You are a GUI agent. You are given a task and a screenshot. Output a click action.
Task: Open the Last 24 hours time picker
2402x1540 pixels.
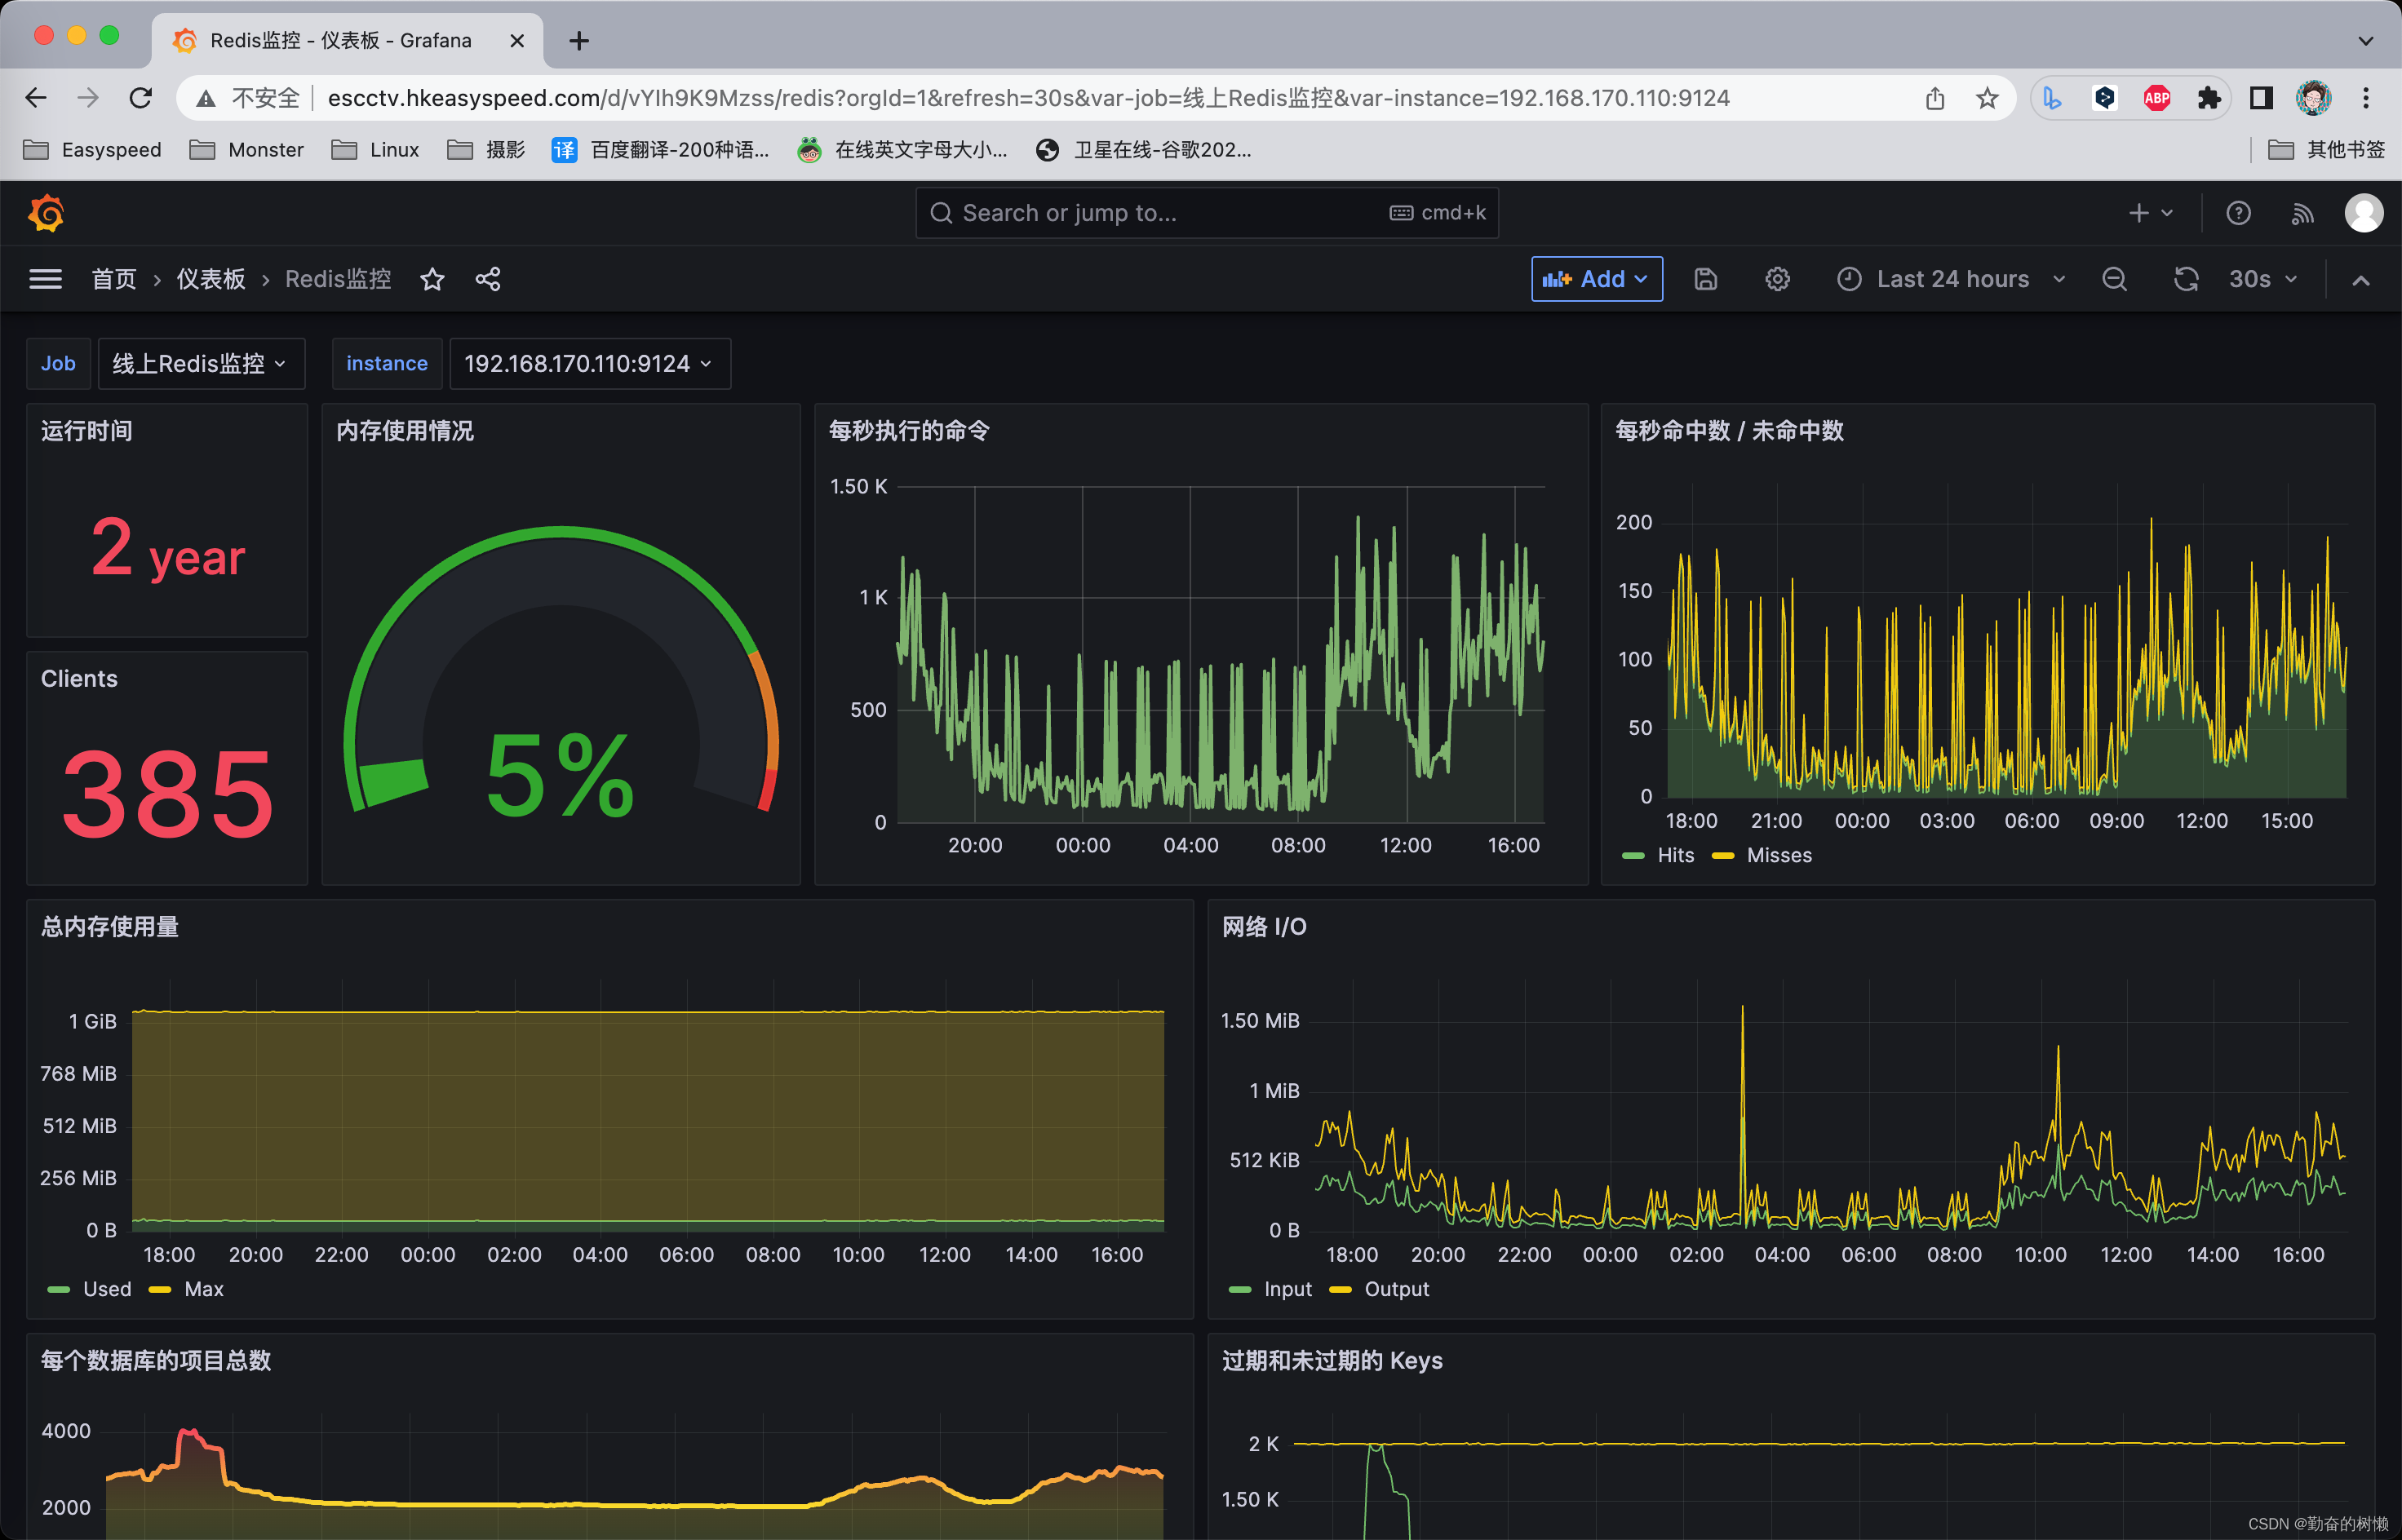point(1951,279)
